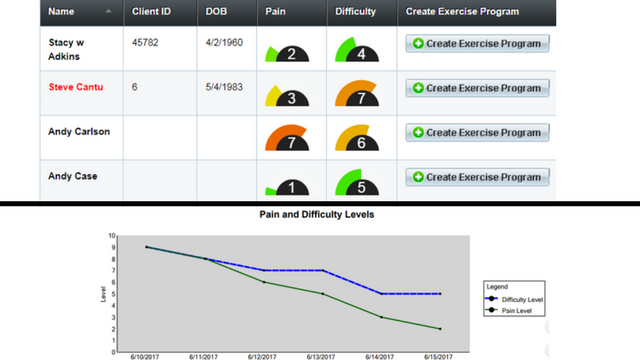Click Andy Case's difficulty gauge showing 5
The width and height of the screenshot is (640, 360).
coord(357,182)
